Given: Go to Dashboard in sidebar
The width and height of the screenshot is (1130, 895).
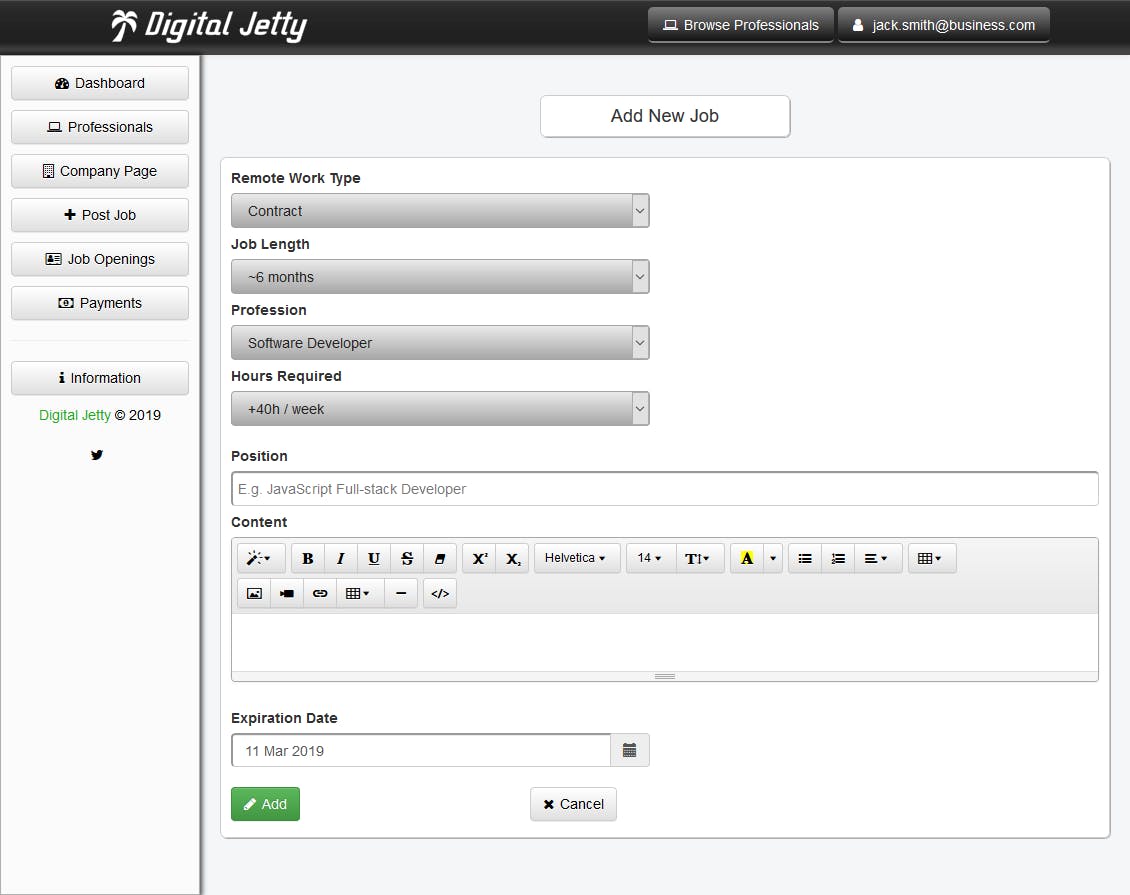Looking at the screenshot, I should (100, 83).
